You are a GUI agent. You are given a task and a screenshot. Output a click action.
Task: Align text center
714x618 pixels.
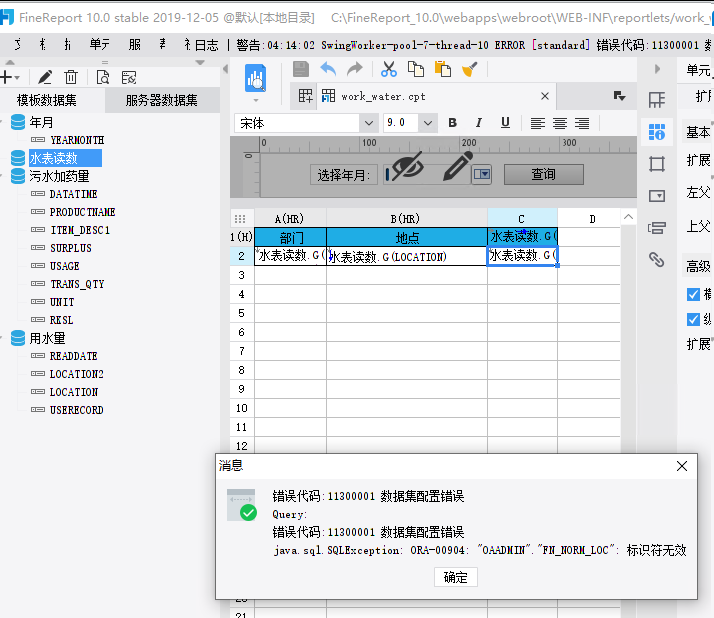(560, 123)
